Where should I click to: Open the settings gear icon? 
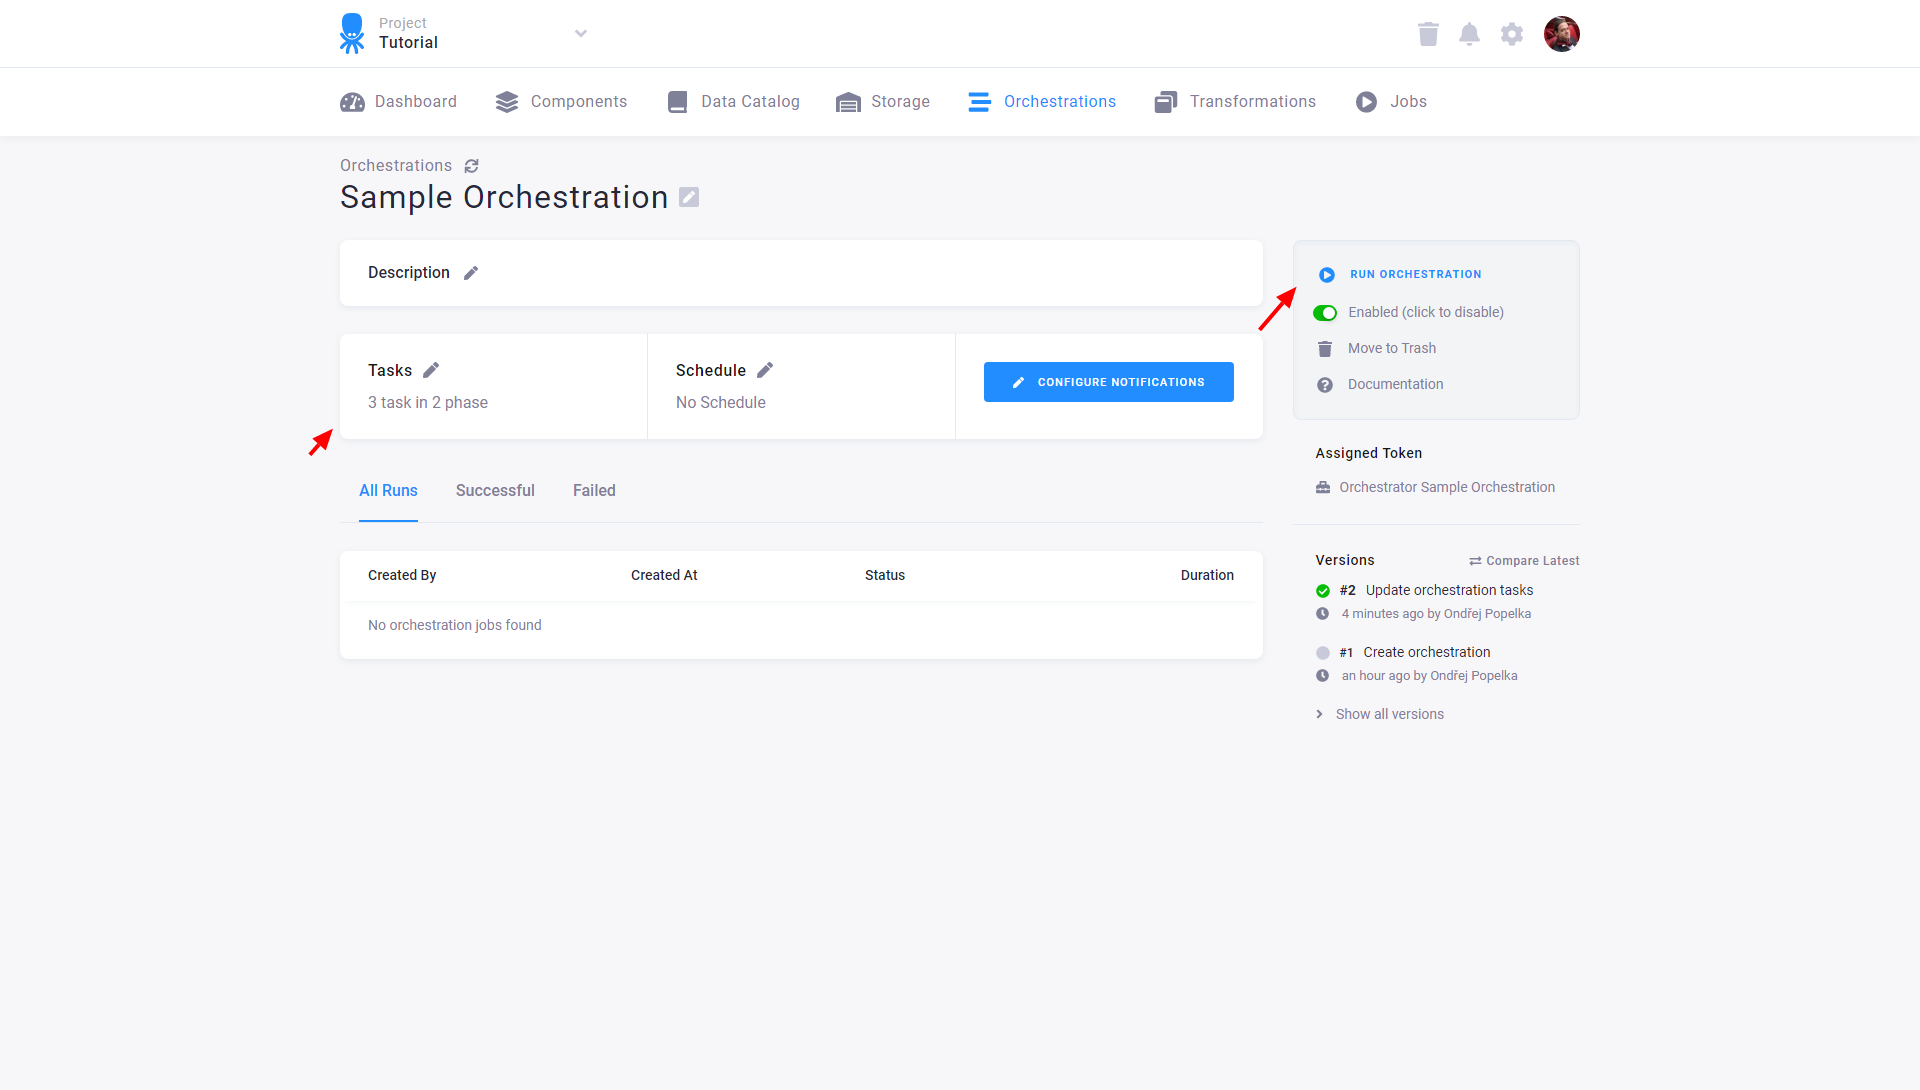(1511, 33)
